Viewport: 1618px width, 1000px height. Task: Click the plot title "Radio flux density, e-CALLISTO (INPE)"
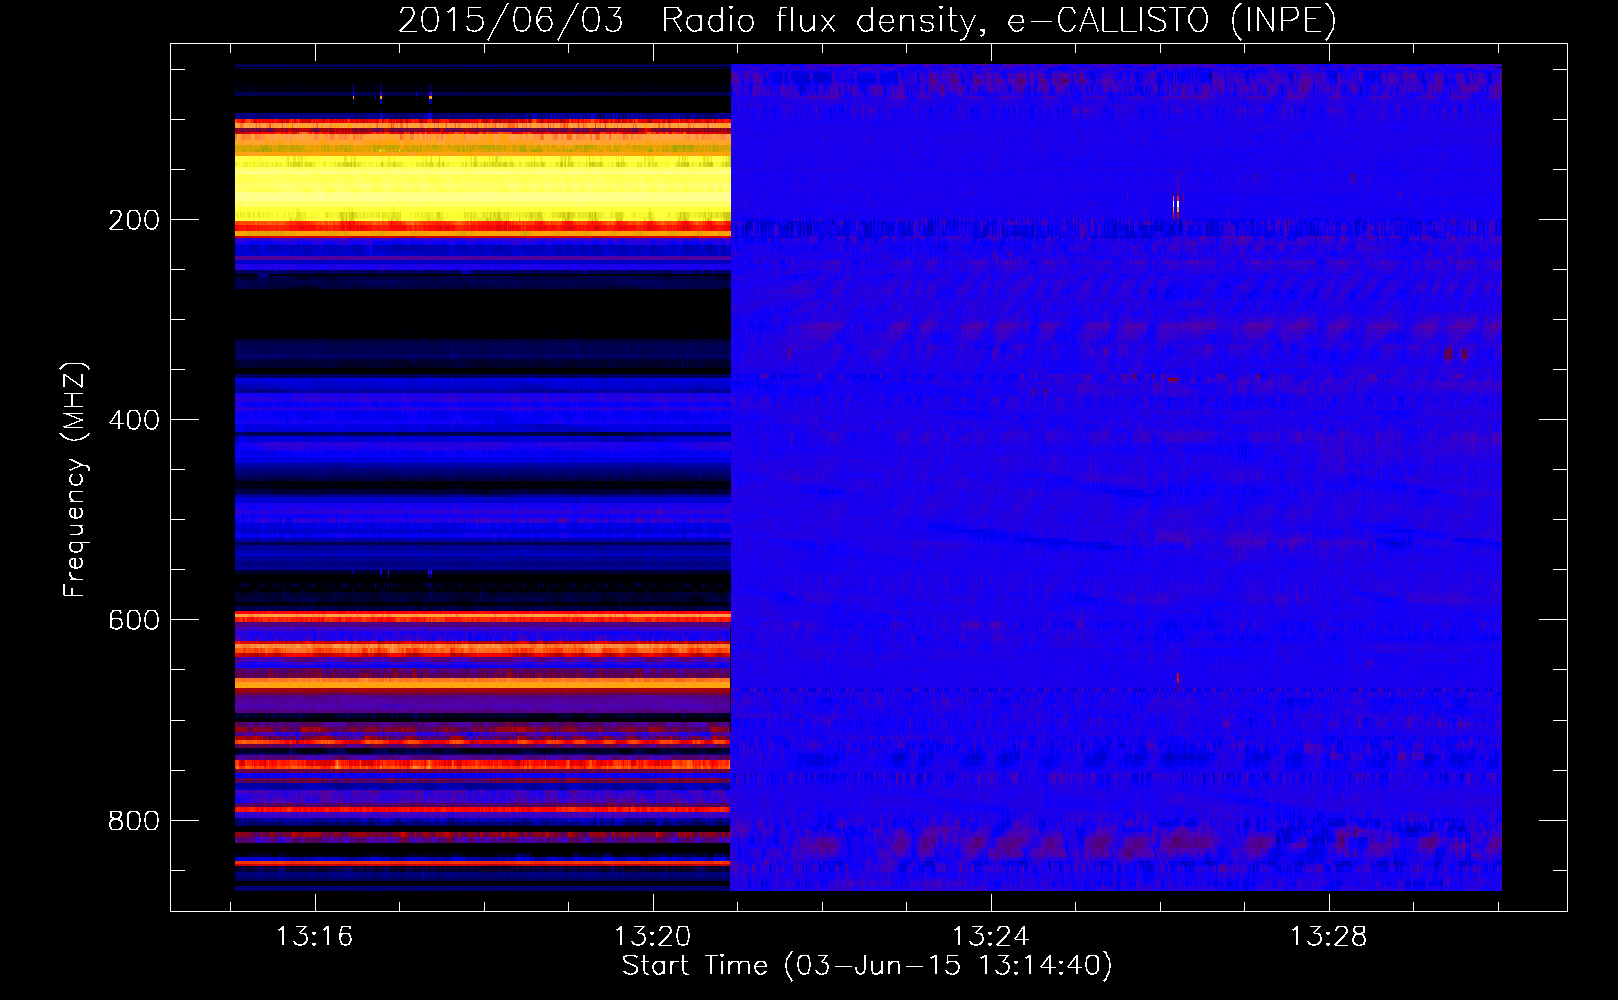(998, 20)
